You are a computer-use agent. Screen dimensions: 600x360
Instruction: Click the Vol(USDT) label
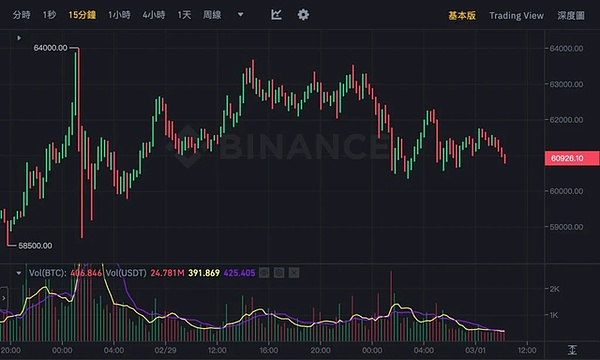[126, 273]
